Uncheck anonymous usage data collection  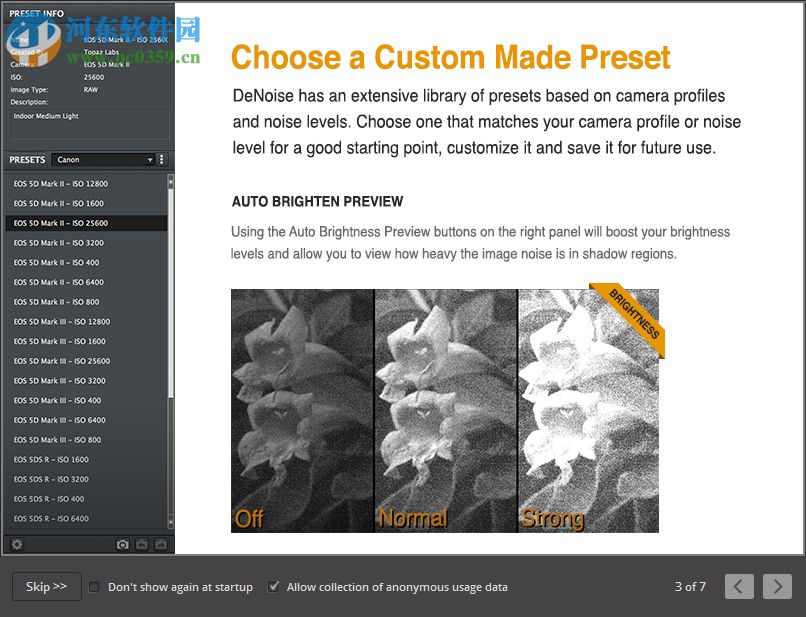(273, 587)
